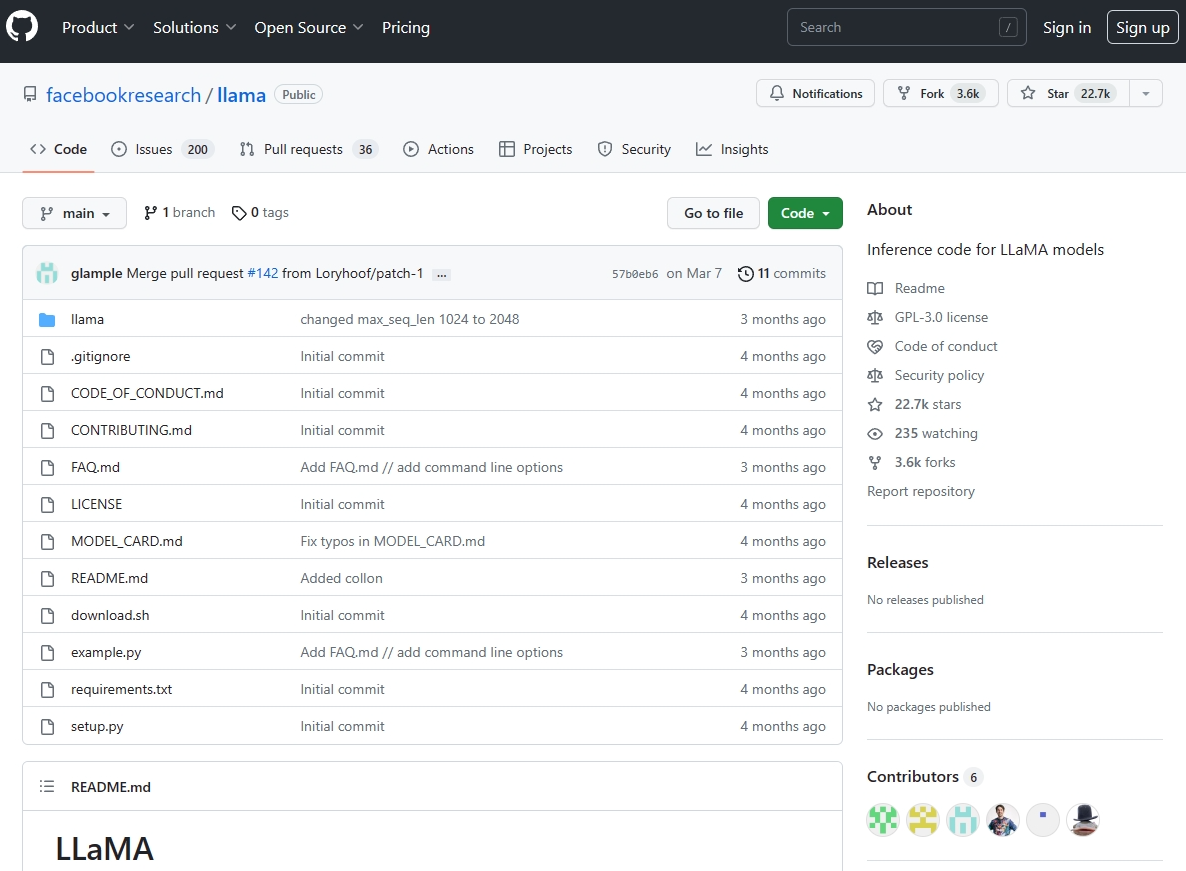This screenshot has width=1186, height=871.
Task: Open the GPL-3.0 license link
Action: click(940, 317)
